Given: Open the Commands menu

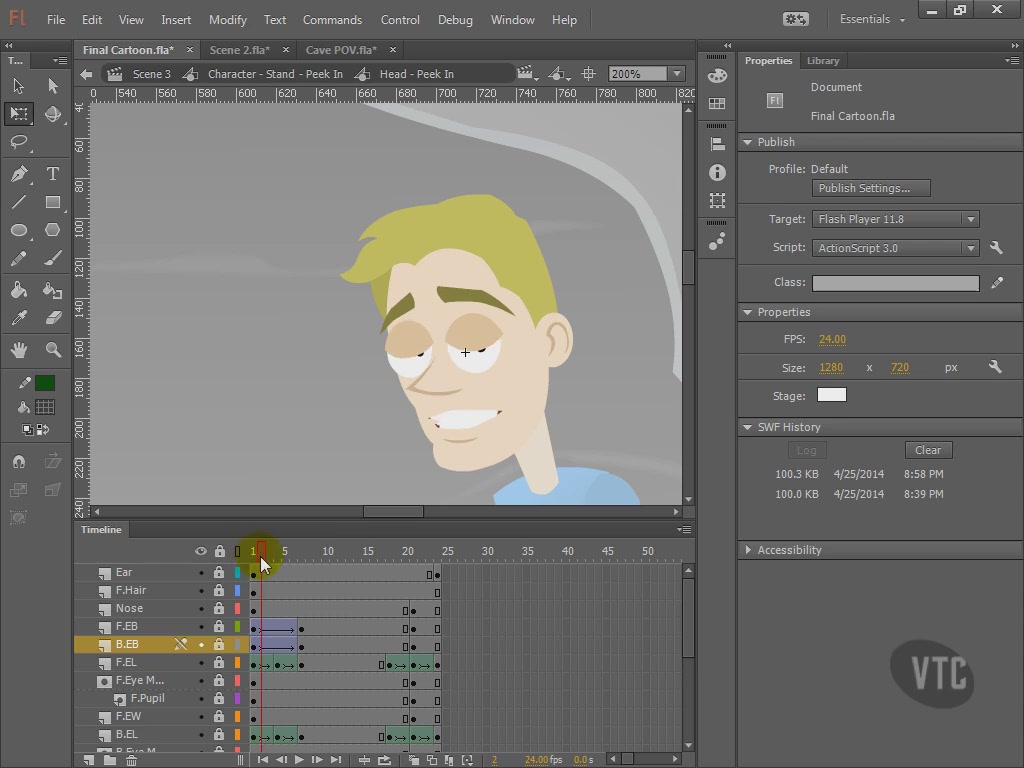Looking at the screenshot, I should 332,20.
